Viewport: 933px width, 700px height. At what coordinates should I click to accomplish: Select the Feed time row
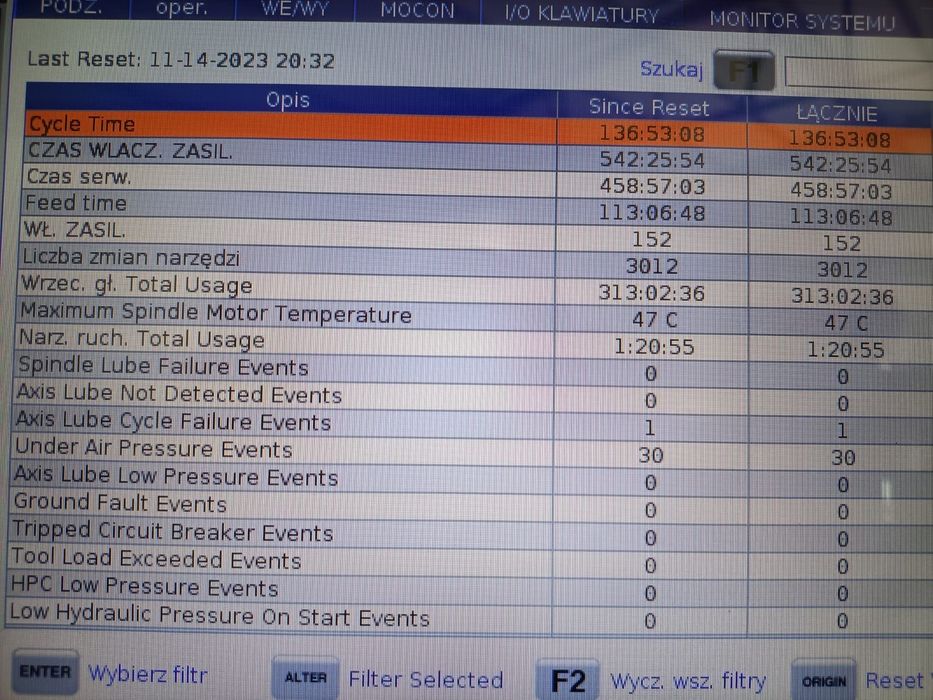click(477, 208)
